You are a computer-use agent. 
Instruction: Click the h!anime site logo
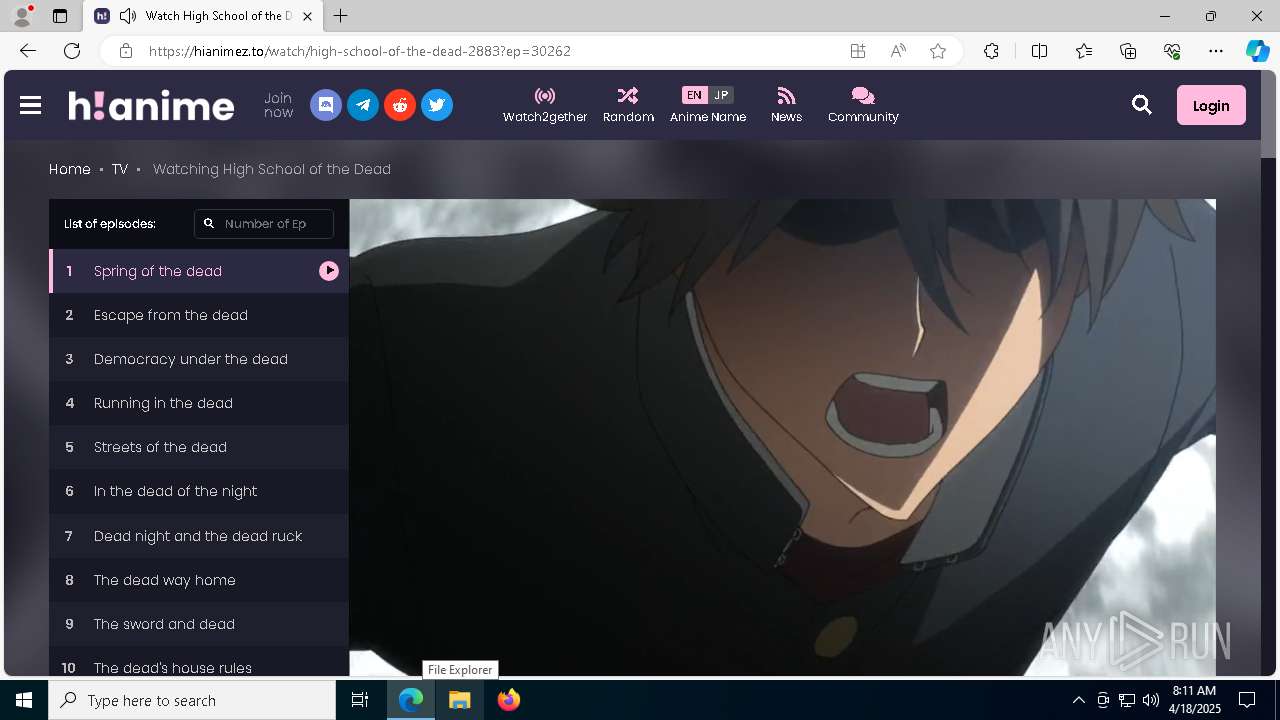tap(151, 105)
